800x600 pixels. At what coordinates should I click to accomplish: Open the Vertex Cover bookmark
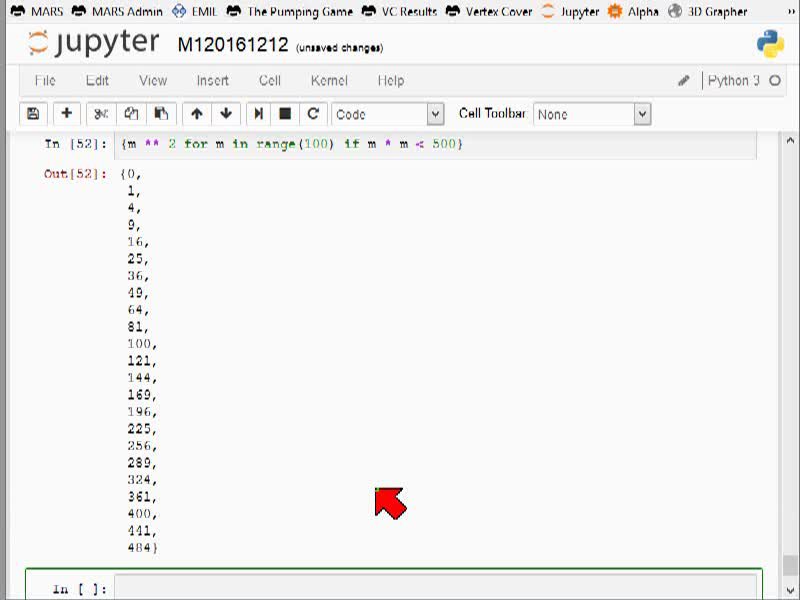pyautogui.click(x=489, y=11)
